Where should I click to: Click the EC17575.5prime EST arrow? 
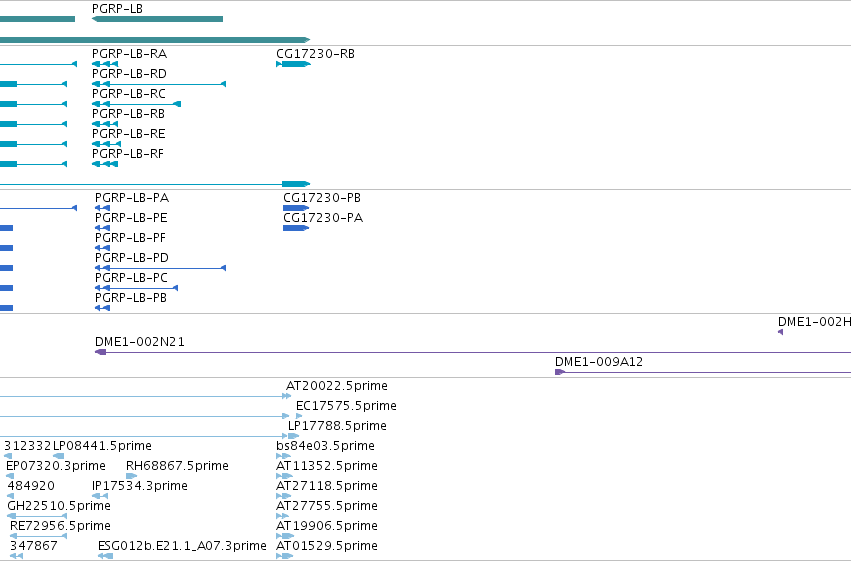click(299, 416)
